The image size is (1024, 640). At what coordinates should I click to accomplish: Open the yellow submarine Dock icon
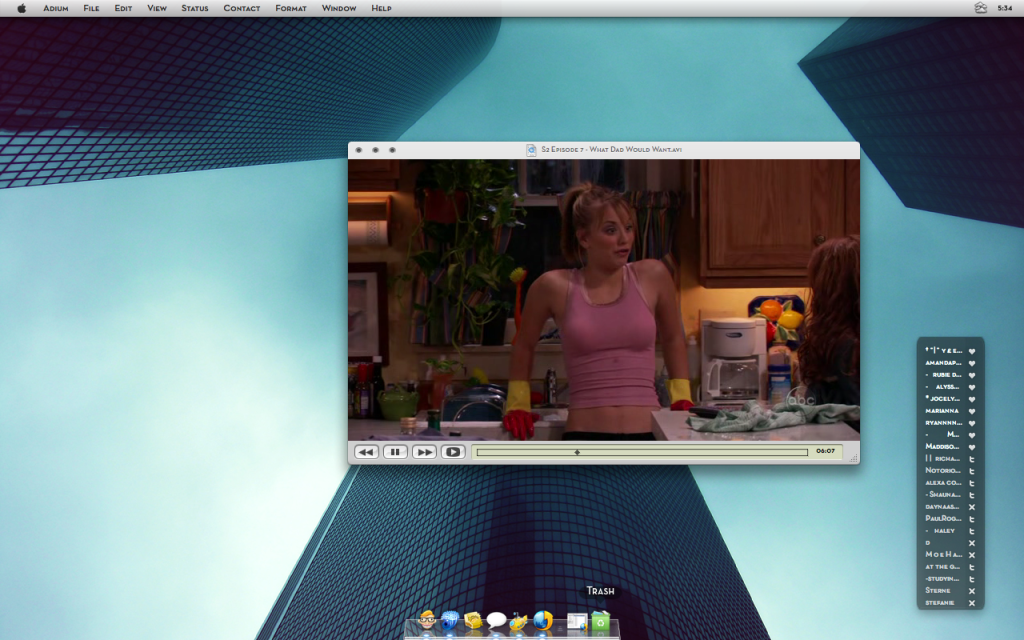[x=519, y=620]
